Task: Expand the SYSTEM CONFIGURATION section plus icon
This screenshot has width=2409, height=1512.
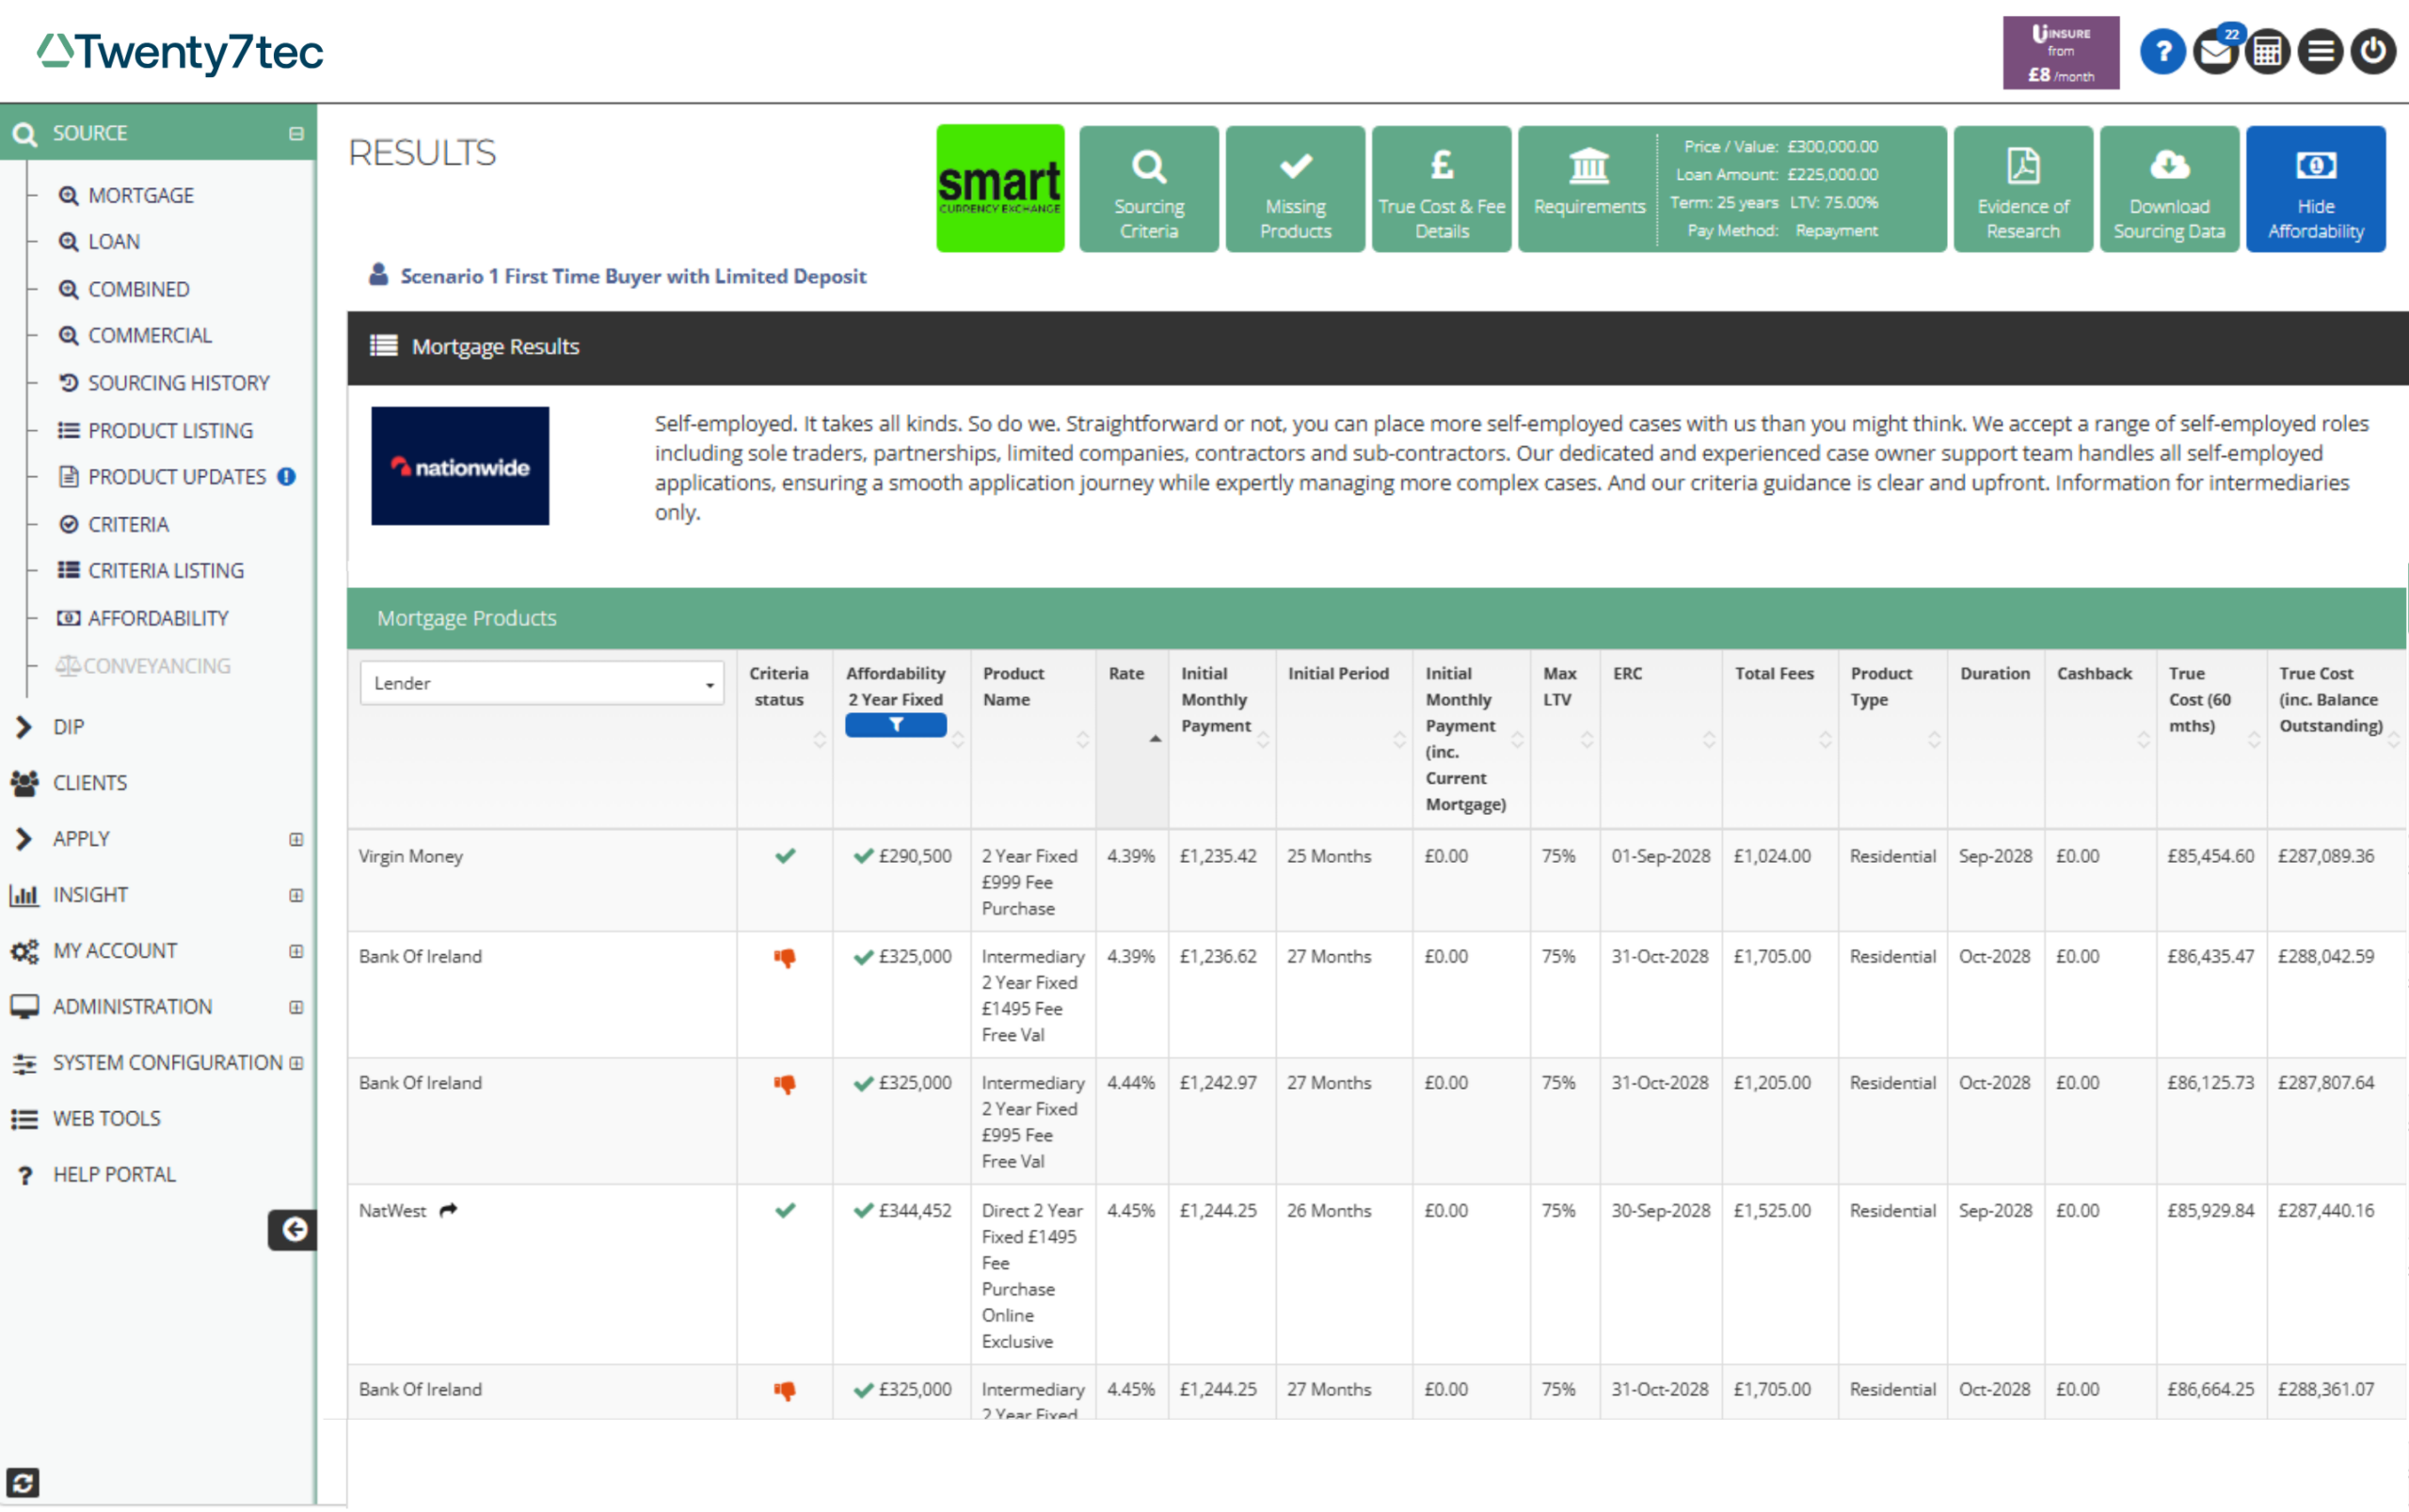Action: click(x=296, y=1063)
